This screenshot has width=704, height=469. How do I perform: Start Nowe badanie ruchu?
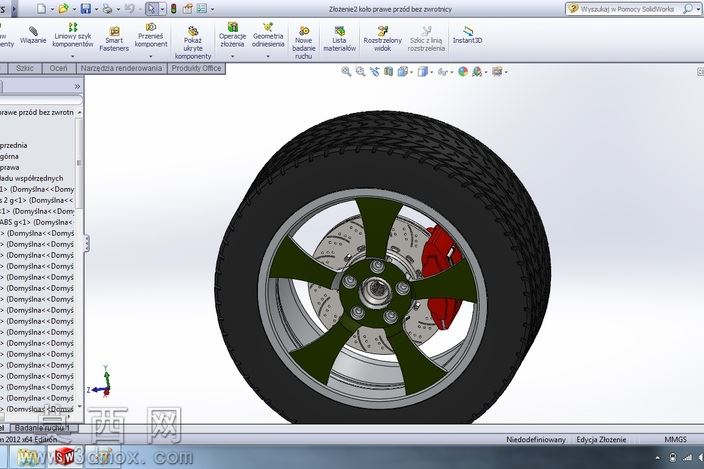coord(304,43)
